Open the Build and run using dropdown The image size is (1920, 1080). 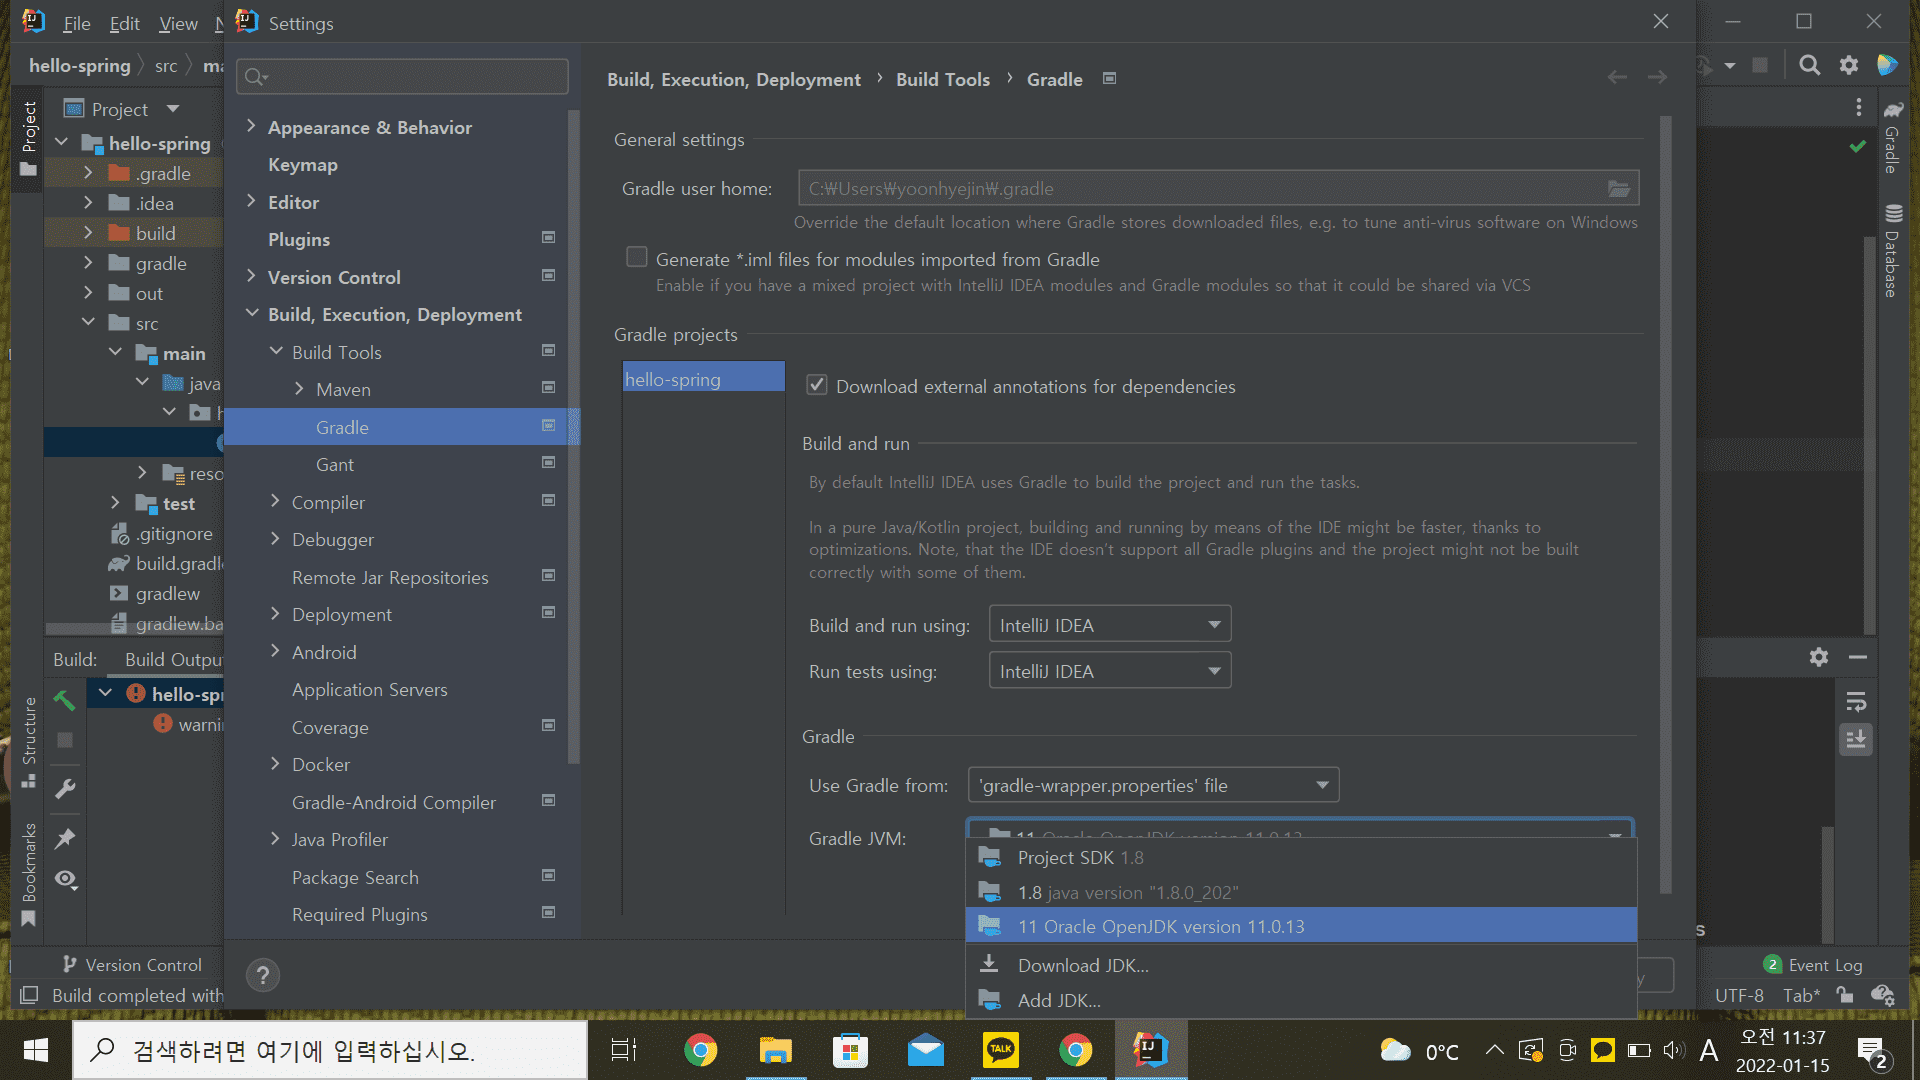click(x=1110, y=625)
